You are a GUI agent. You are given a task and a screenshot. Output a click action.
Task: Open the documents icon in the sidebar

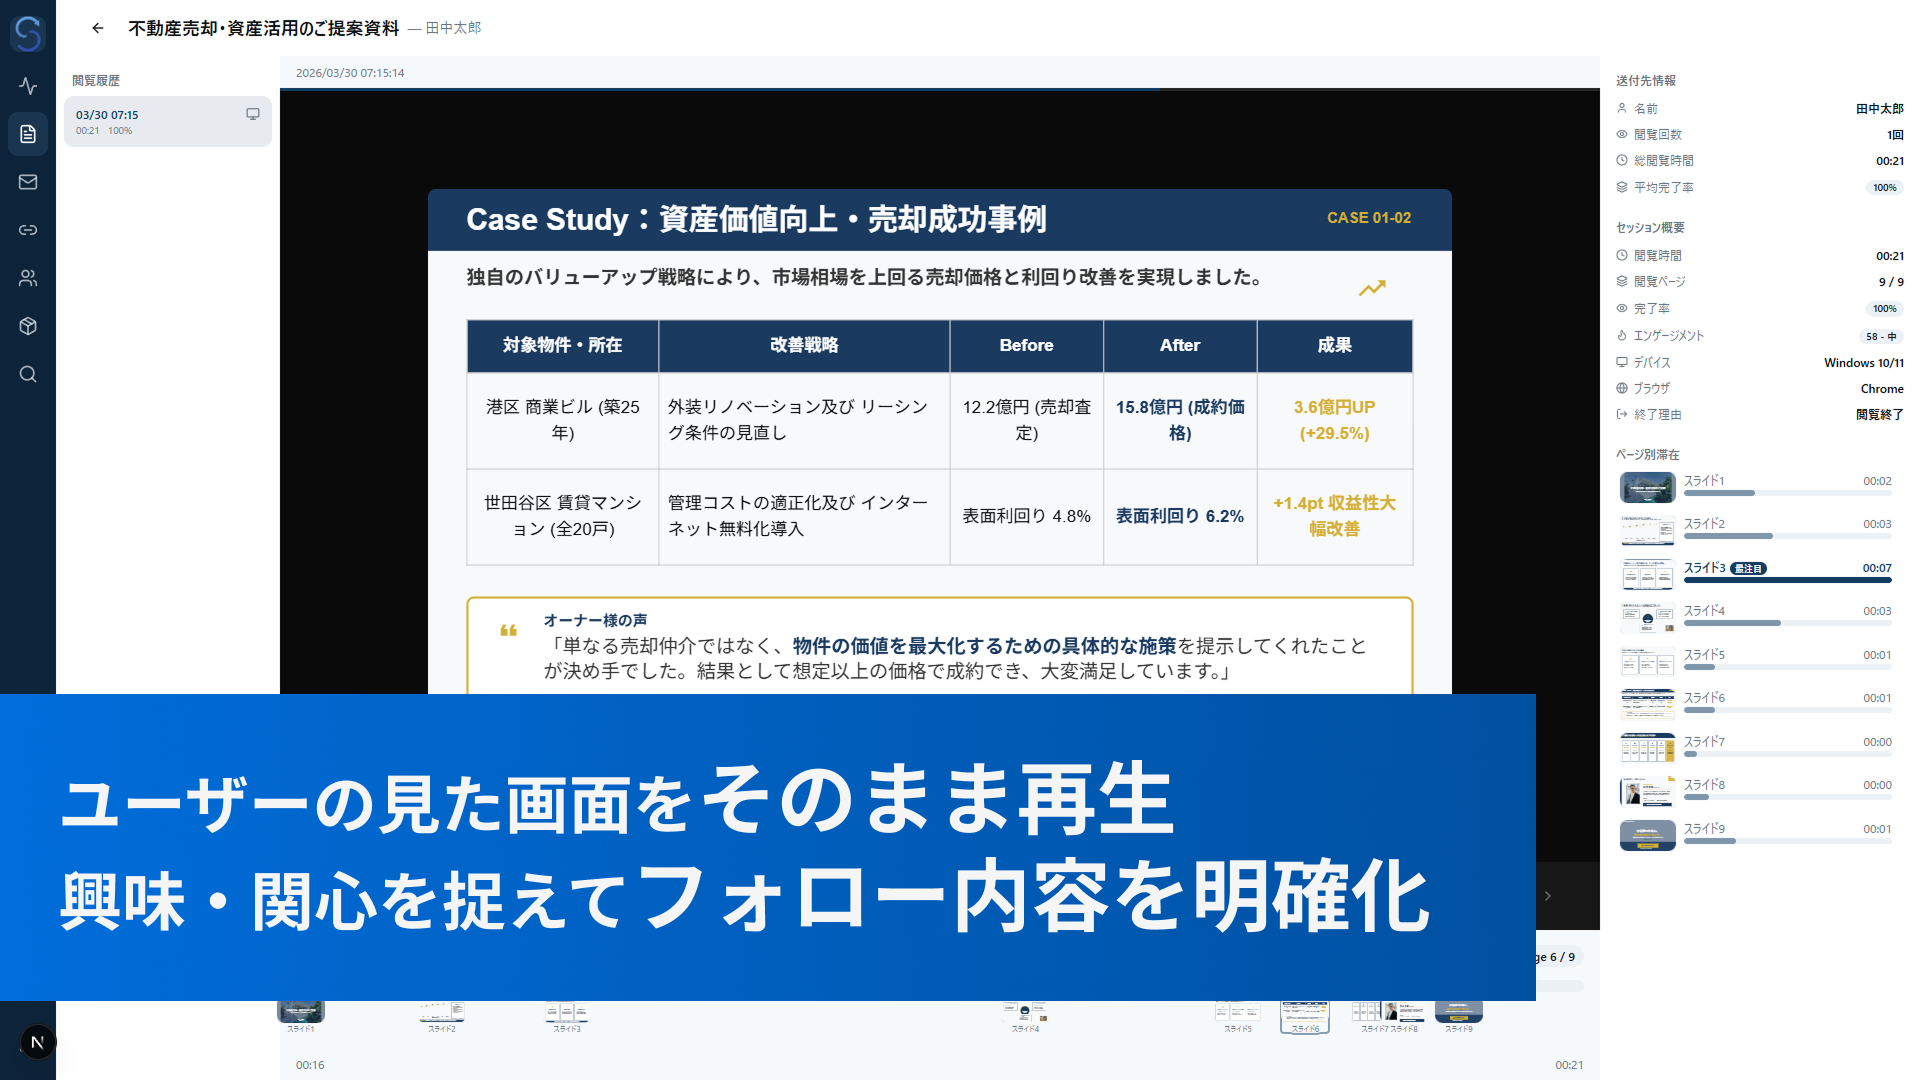point(28,134)
